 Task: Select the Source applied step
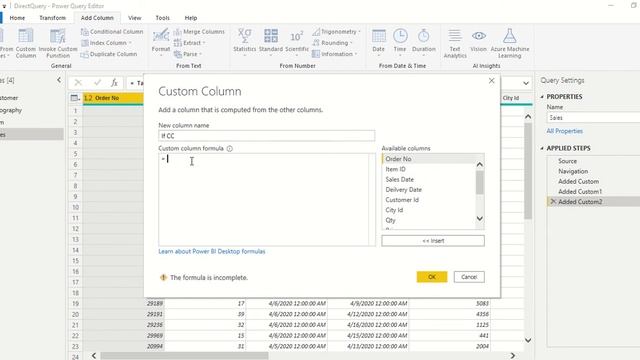[567, 161]
